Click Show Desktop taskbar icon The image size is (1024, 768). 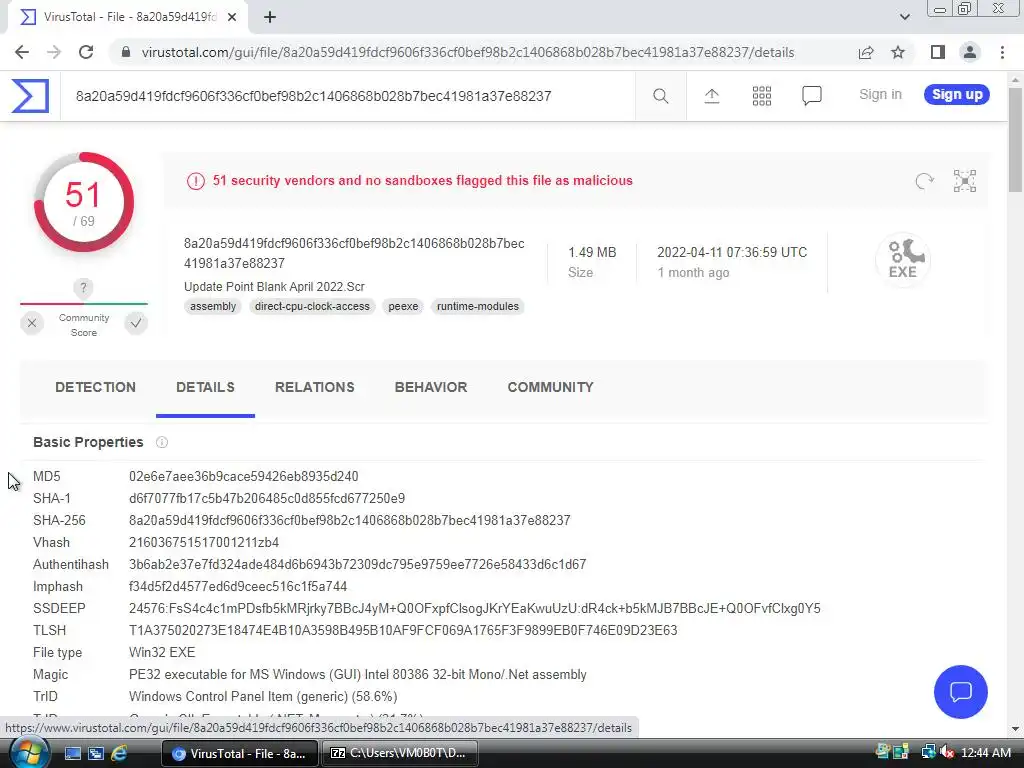[x=72, y=753]
